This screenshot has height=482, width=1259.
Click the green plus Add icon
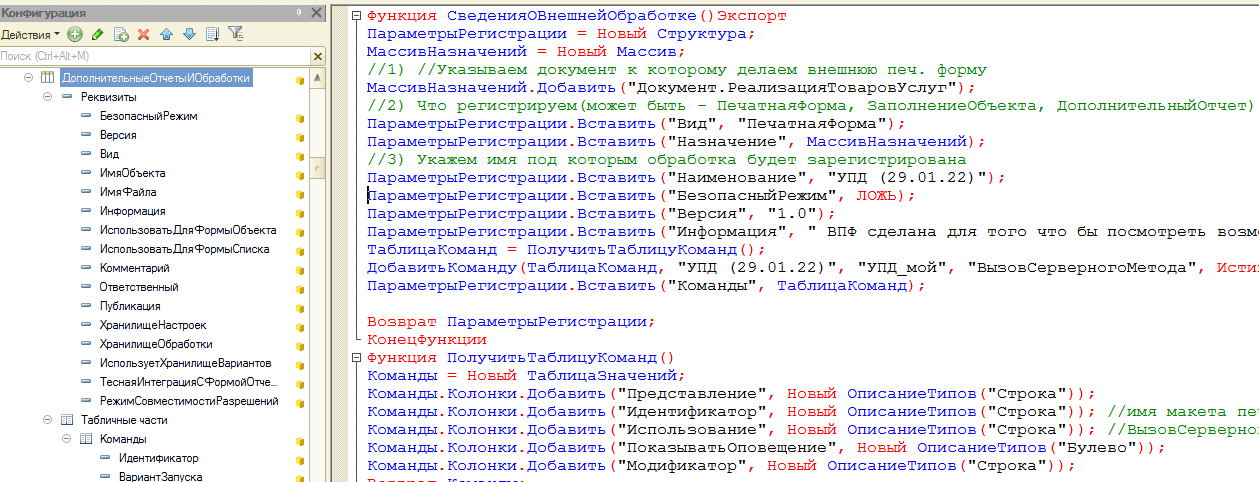point(75,34)
